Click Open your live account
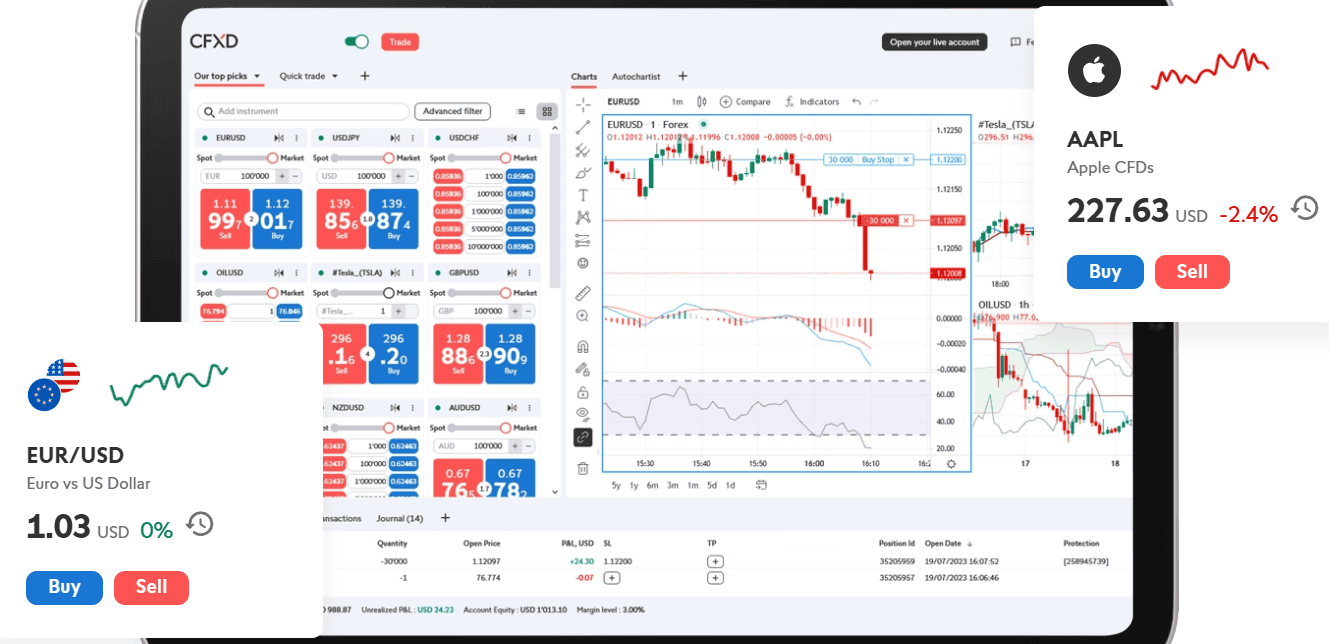This screenshot has height=644, width=1329. pos(933,42)
